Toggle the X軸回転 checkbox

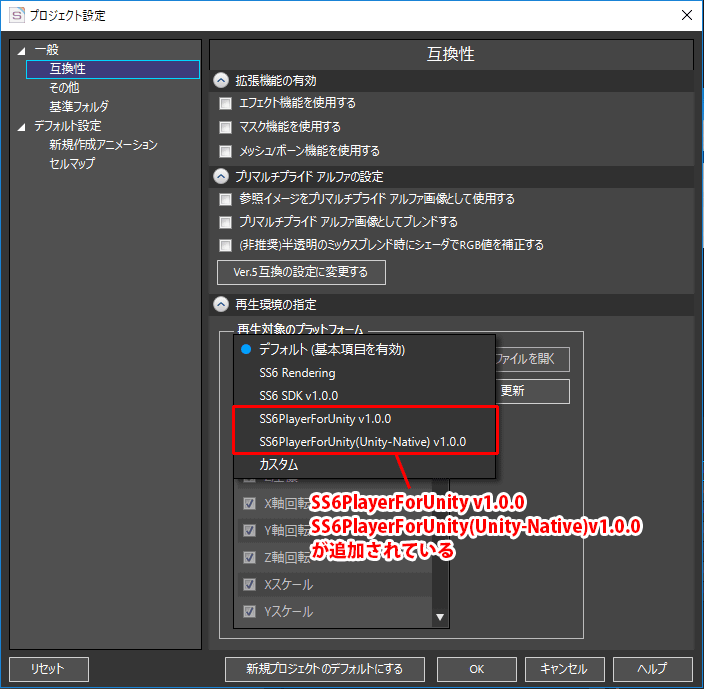click(x=249, y=503)
